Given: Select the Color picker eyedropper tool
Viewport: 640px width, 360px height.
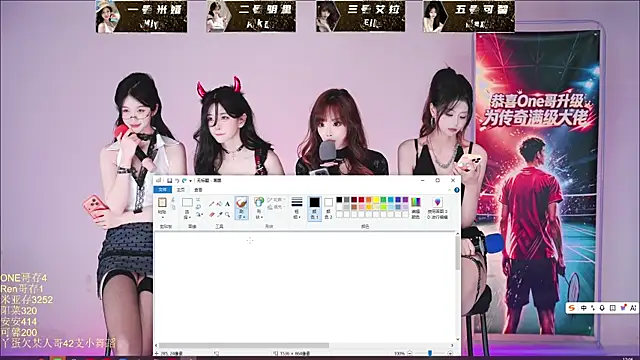Looking at the screenshot, I should tap(220, 215).
